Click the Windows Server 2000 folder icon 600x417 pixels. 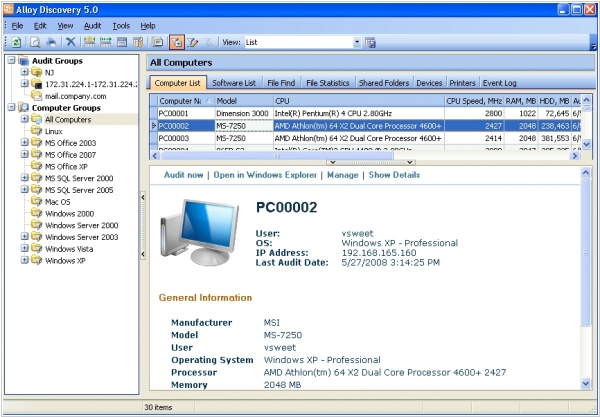[37, 225]
